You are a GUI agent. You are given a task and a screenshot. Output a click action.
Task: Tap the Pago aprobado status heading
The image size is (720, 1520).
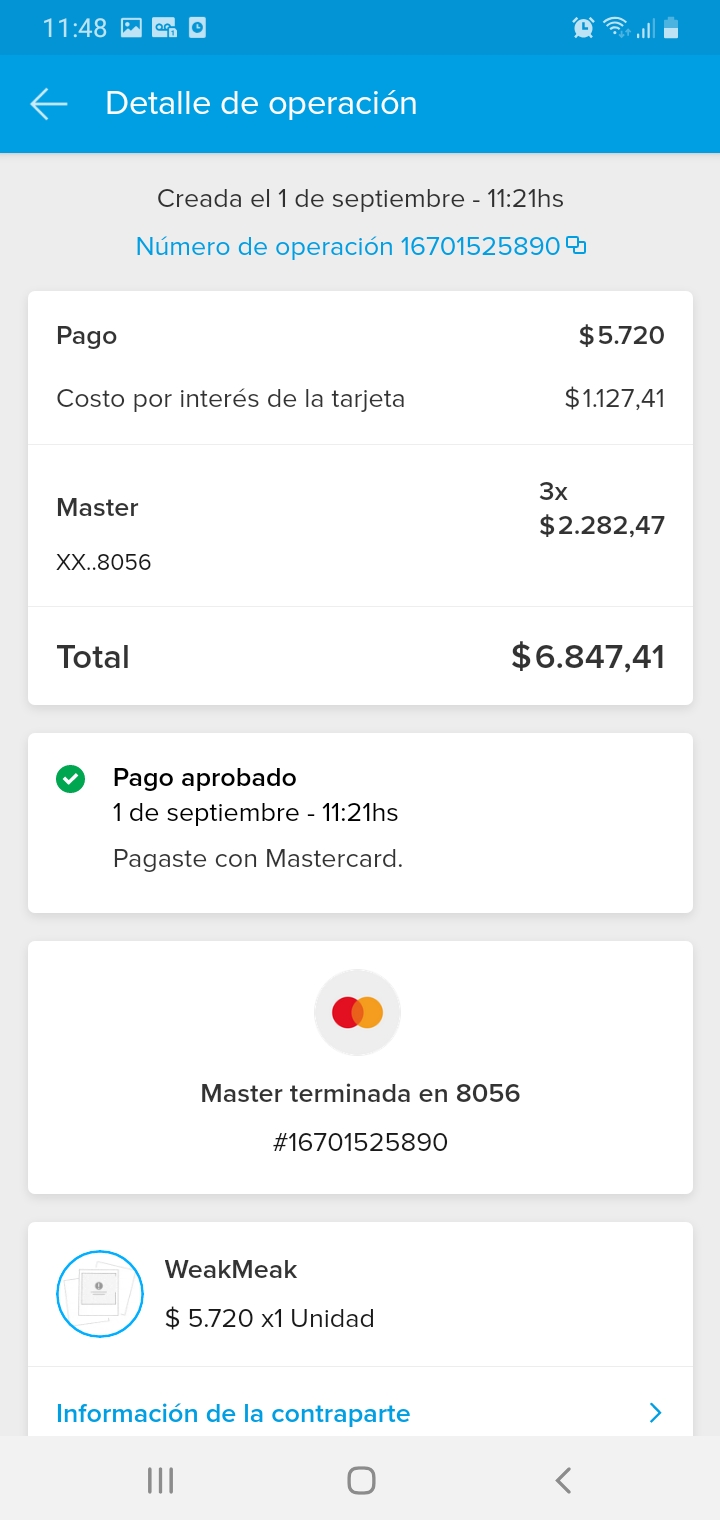pos(205,777)
